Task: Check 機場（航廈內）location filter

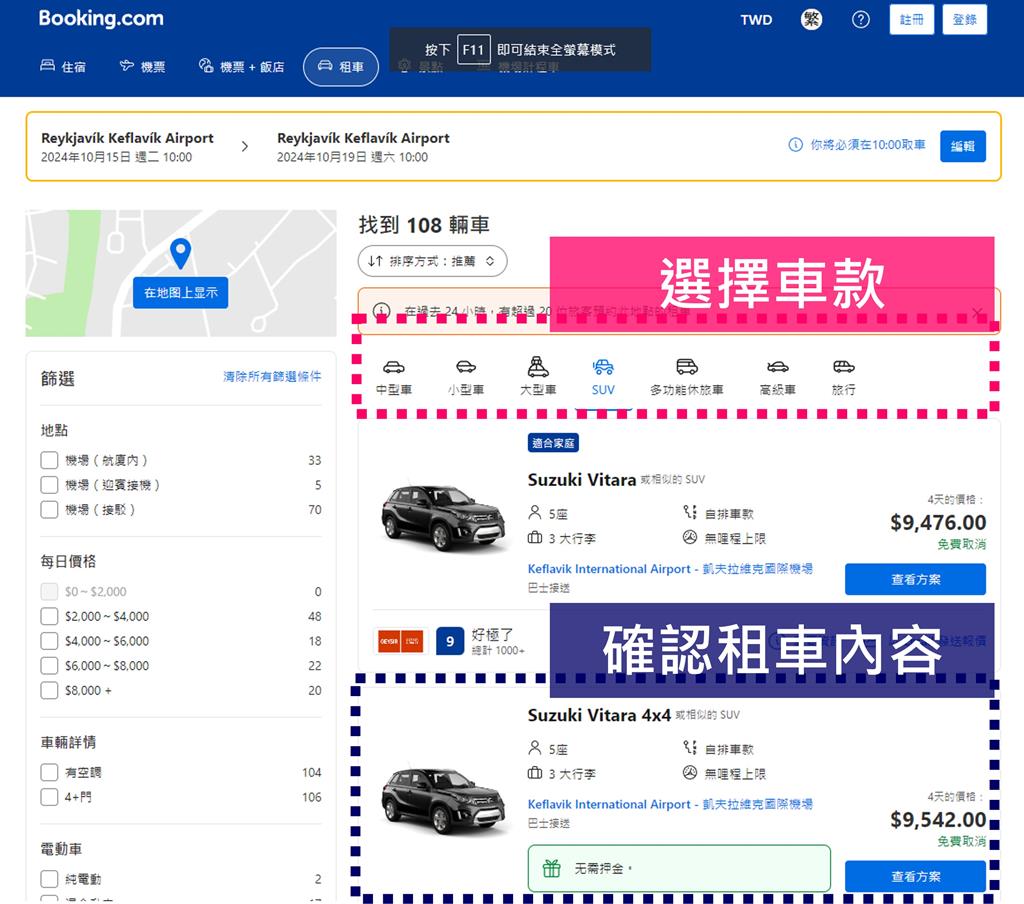Action: click(50, 460)
